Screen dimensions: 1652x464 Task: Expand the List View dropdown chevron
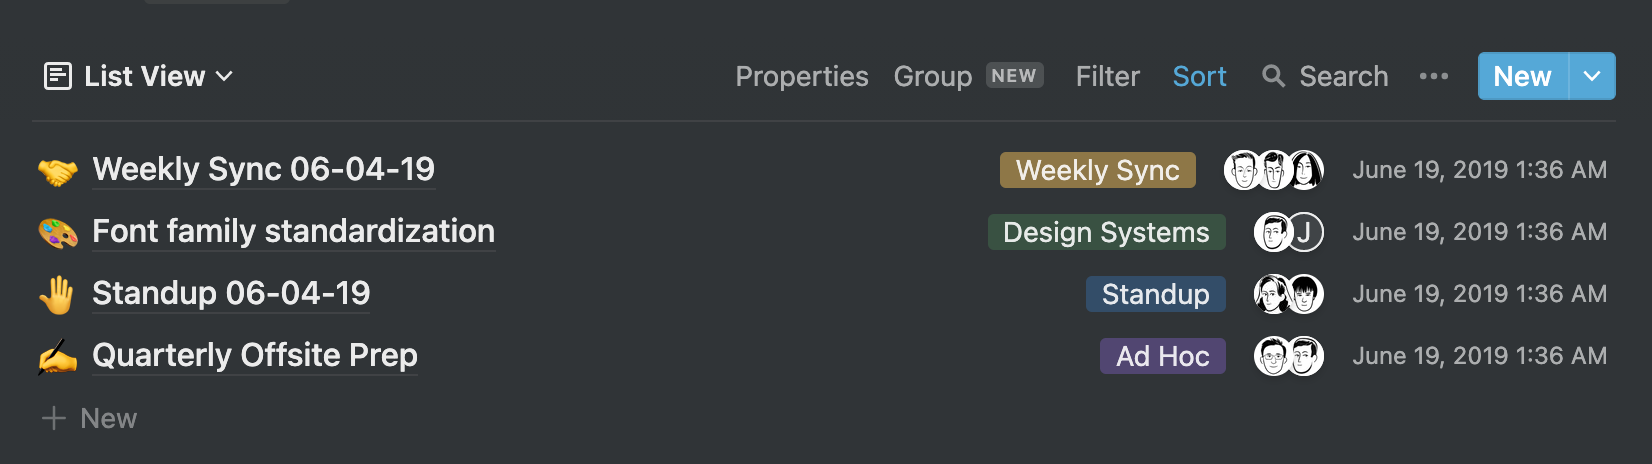[224, 76]
